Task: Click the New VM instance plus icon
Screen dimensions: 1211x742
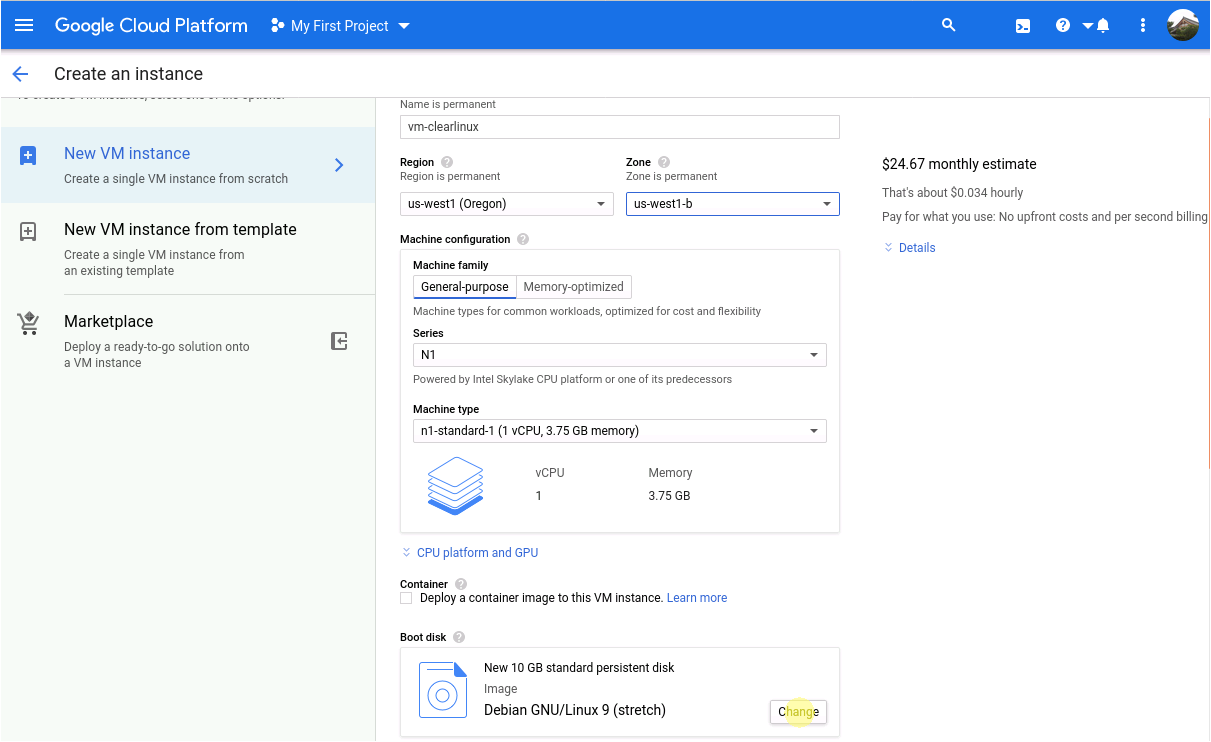Action: pos(28,156)
